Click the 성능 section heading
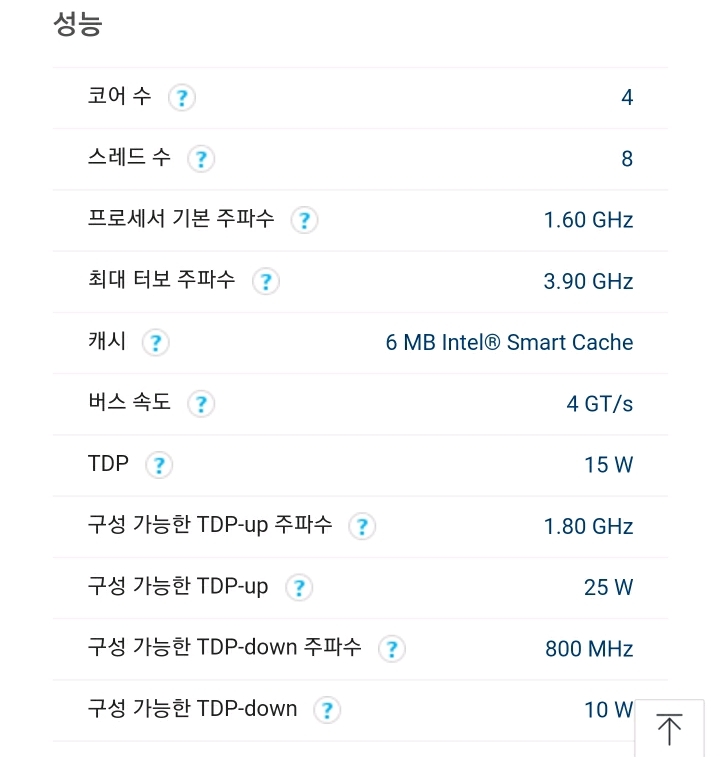The height and width of the screenshot is (757, 720). pyautogui.click(x=77, y=23)
